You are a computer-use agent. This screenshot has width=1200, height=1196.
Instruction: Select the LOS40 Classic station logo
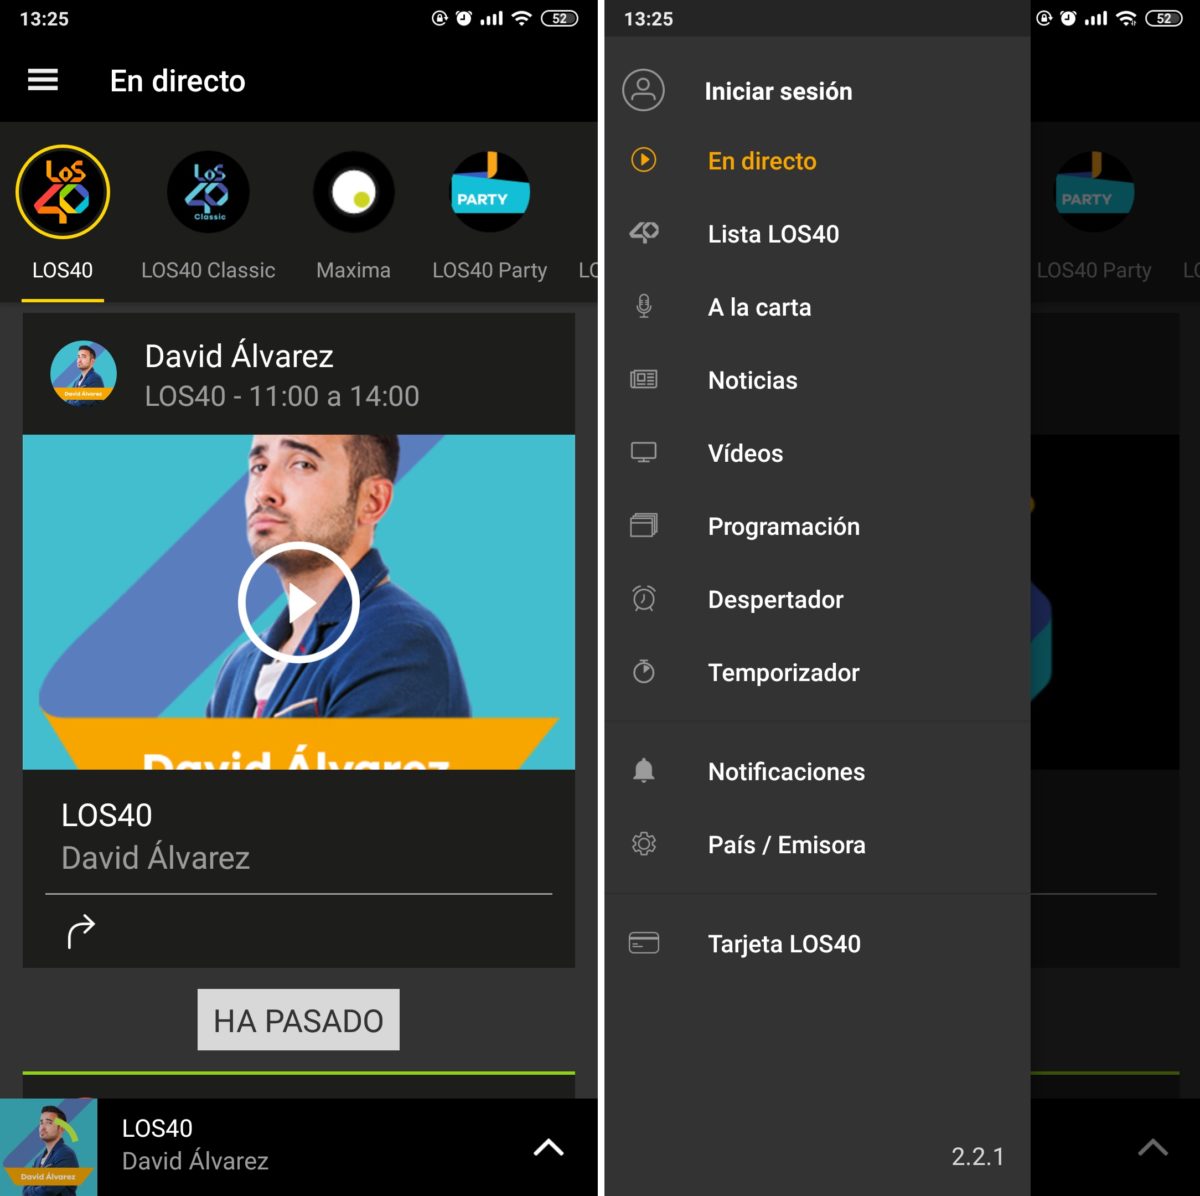tap(208, 191)
